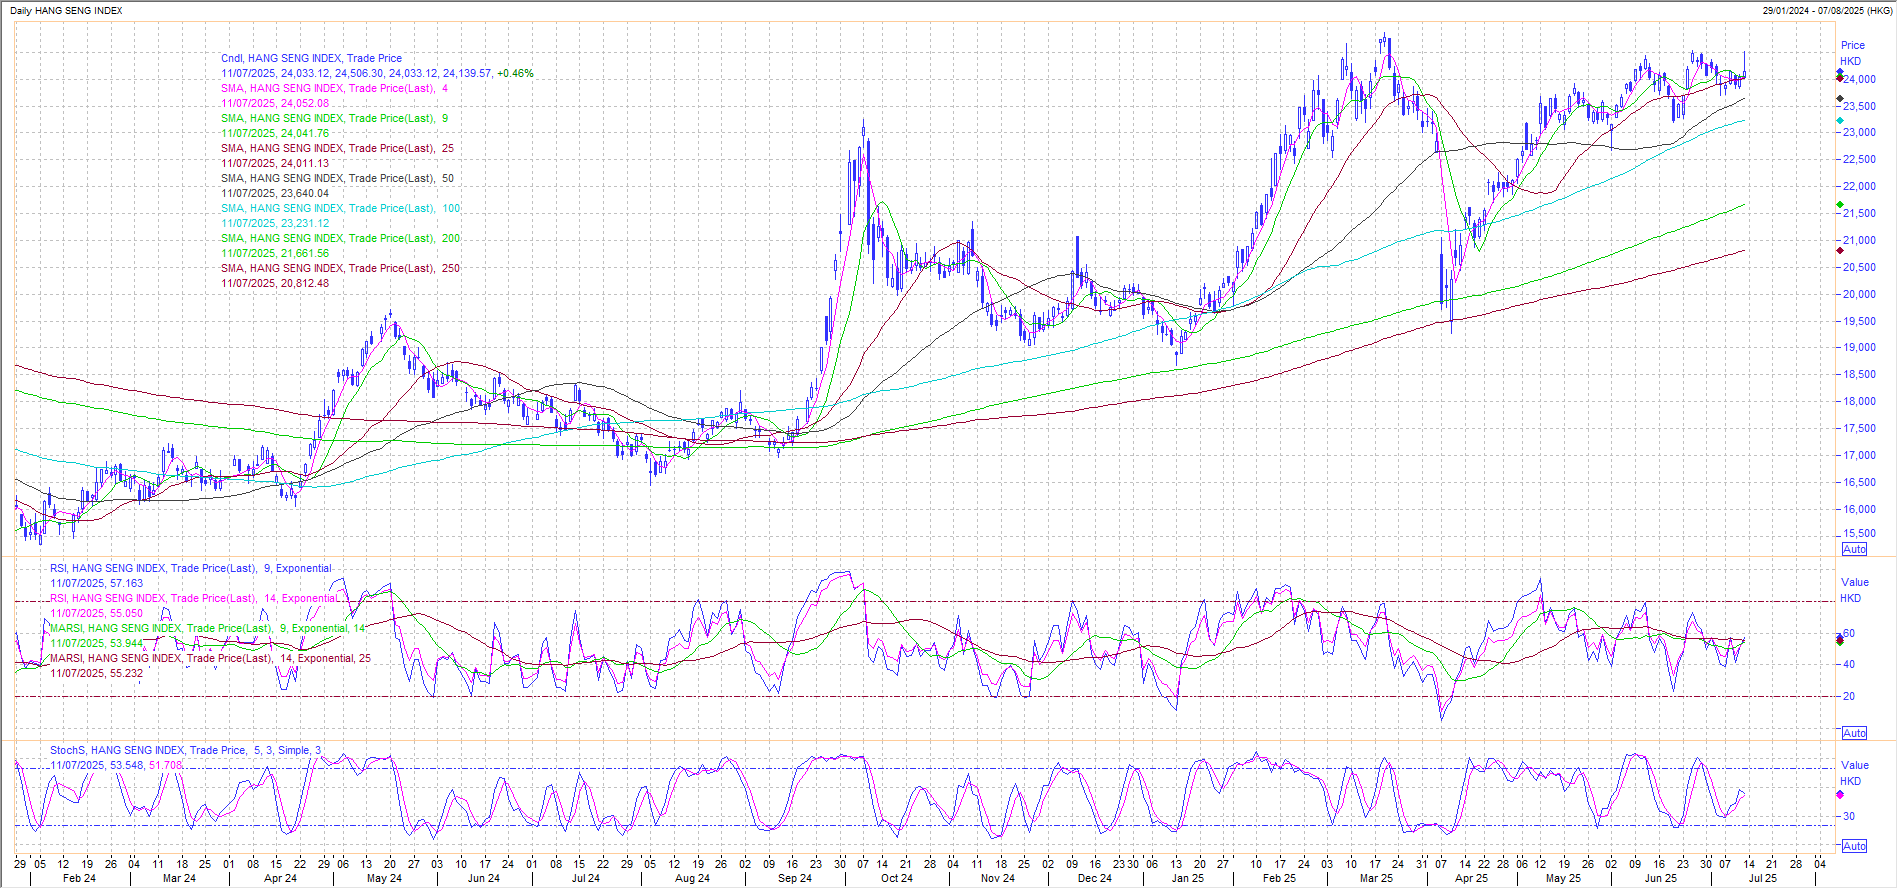Click the candle values line '24,033.12, 24,506.30...'

377,73
